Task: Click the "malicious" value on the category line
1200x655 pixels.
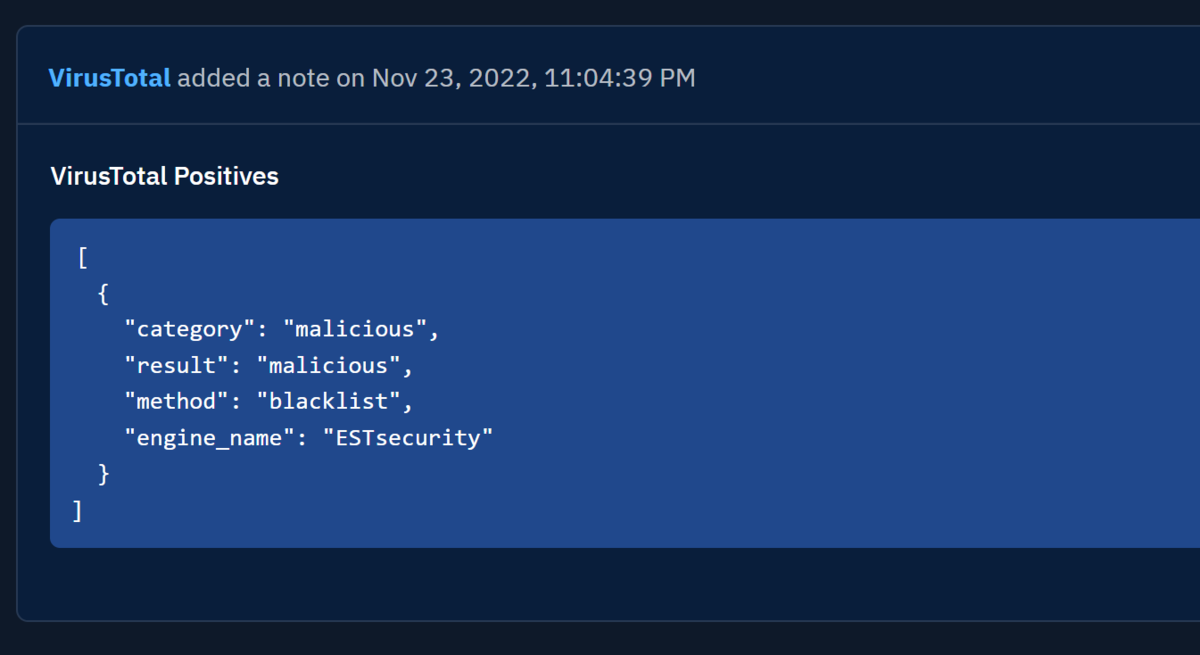Action: pyautogui.click(x=356, y=329)
